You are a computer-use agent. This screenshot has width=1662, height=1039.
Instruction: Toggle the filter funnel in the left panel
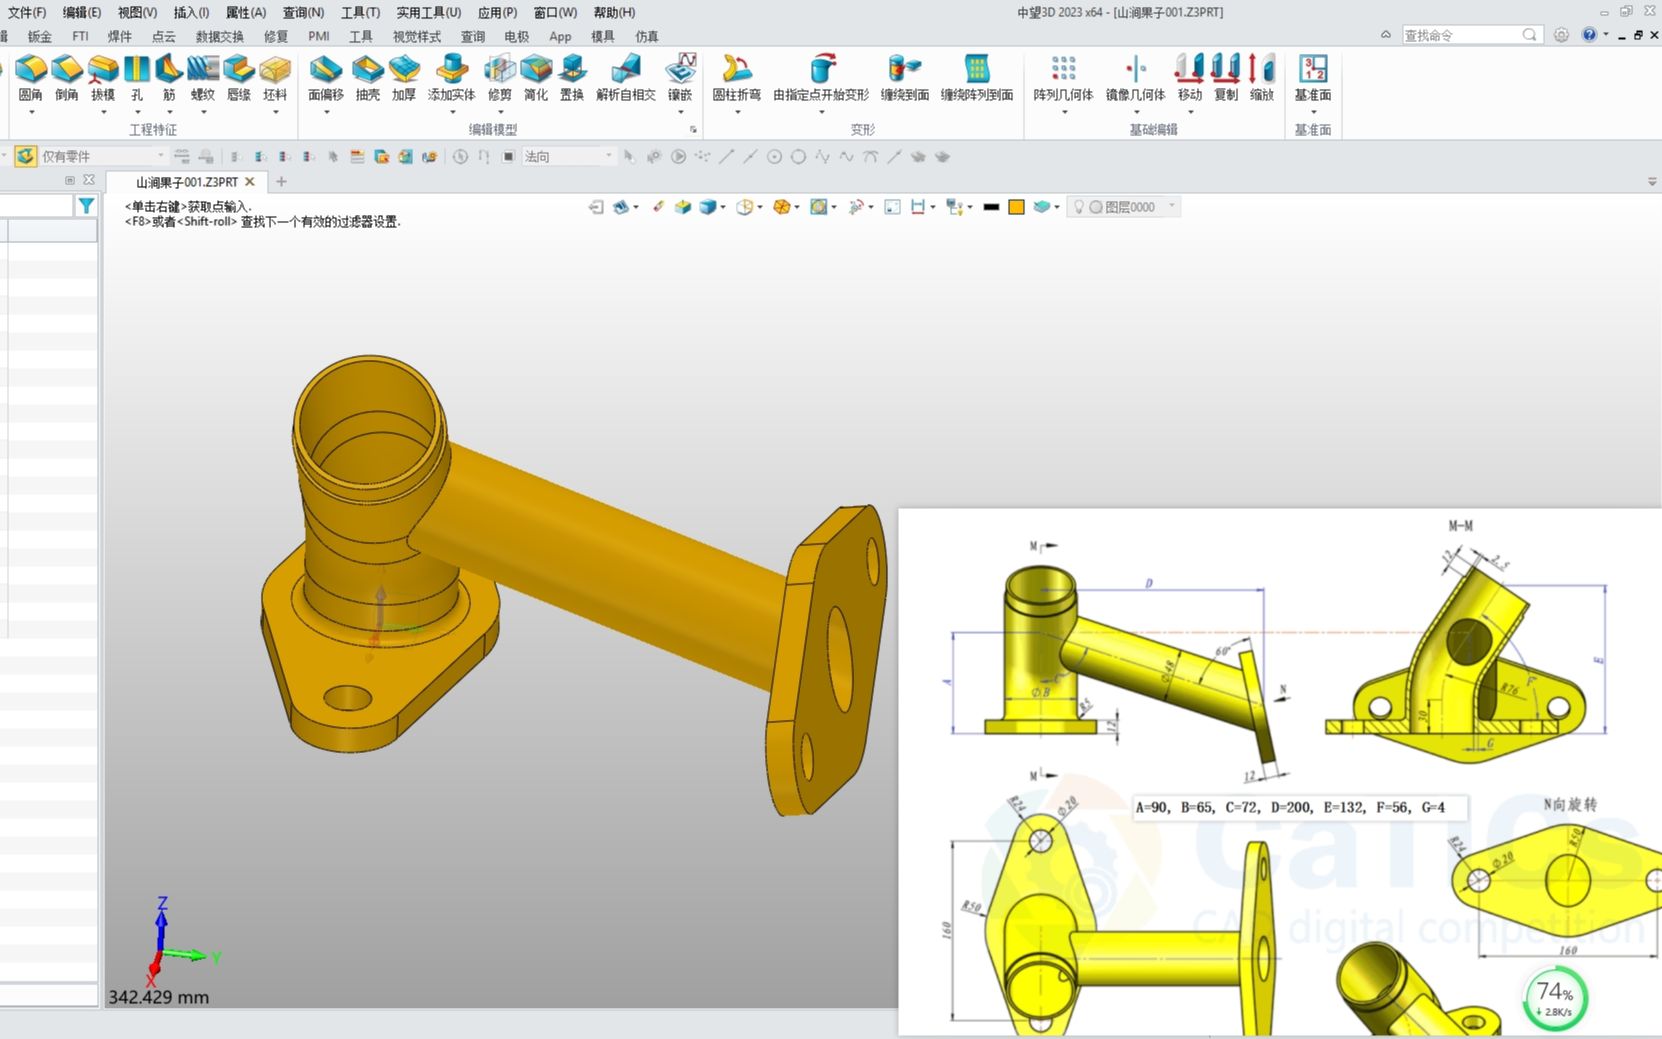[86, 205]
